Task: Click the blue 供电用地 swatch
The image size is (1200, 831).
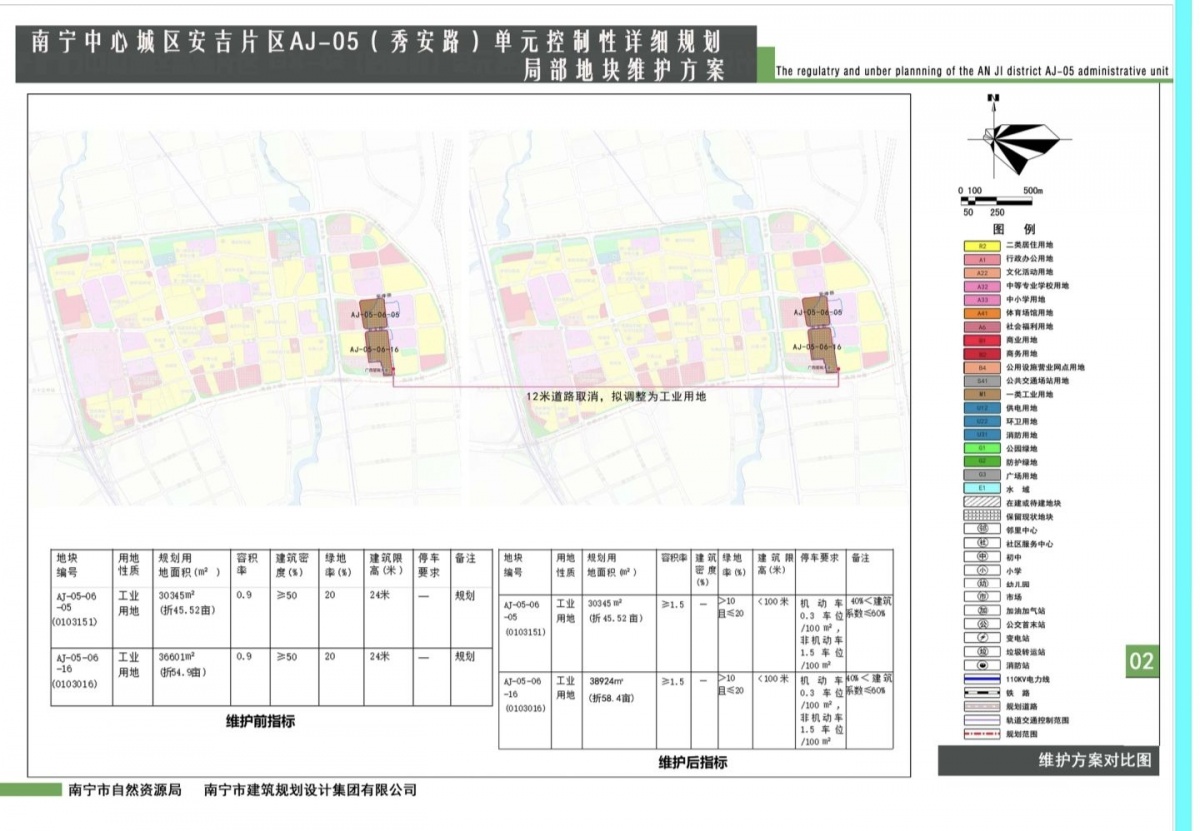Action: [982, 408]
